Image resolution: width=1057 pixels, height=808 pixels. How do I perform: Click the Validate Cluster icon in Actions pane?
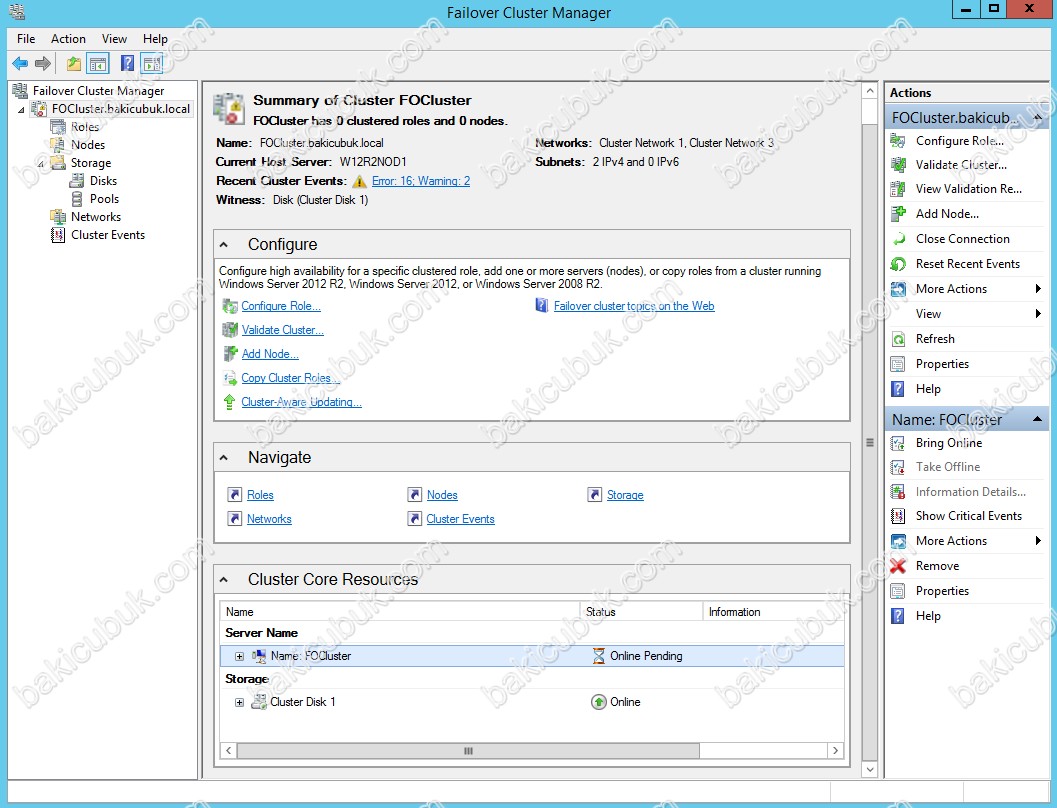pos(898,165)
